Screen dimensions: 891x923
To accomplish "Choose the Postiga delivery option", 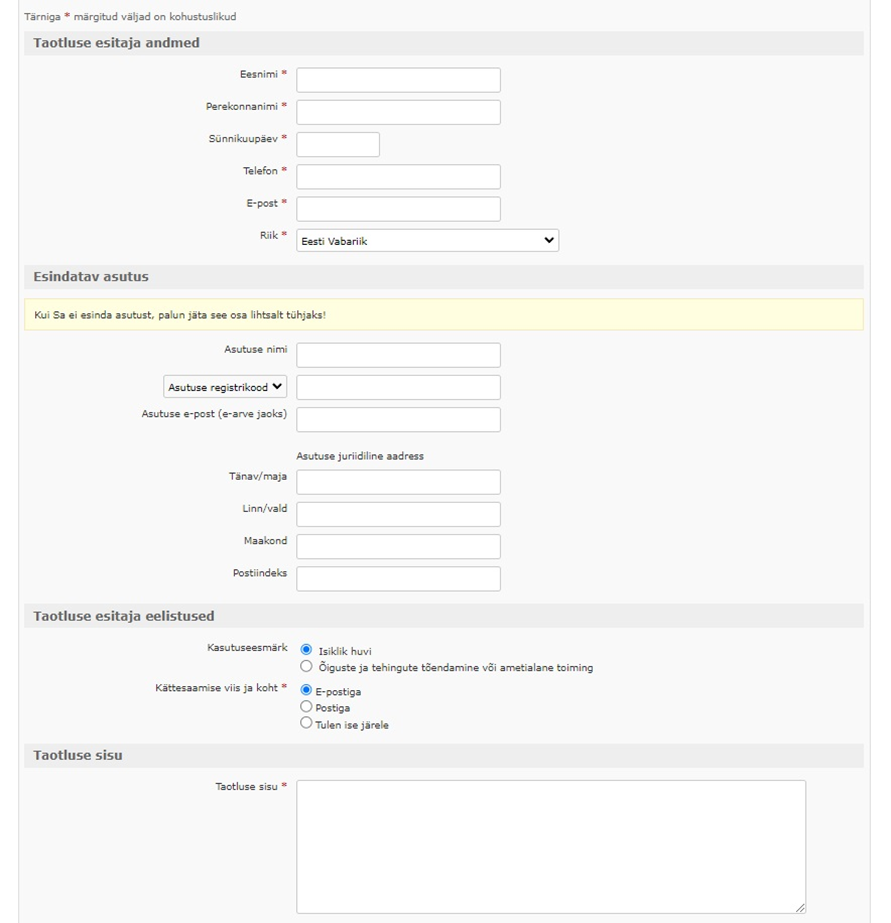I will [x=307, y=707].
